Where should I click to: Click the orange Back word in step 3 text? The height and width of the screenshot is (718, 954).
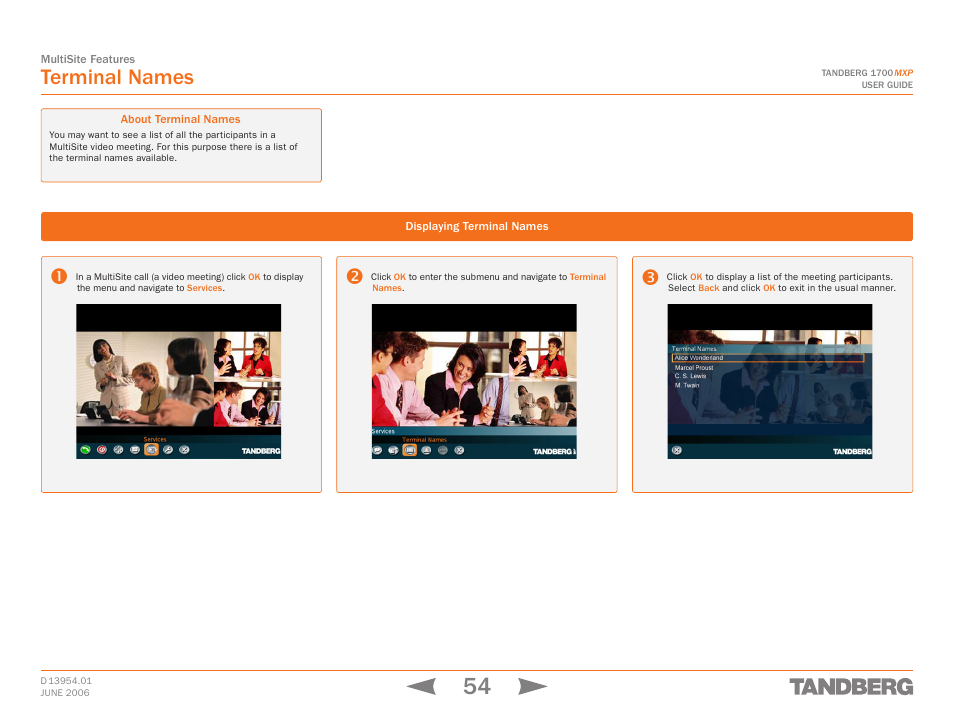[x=708, y=288]
